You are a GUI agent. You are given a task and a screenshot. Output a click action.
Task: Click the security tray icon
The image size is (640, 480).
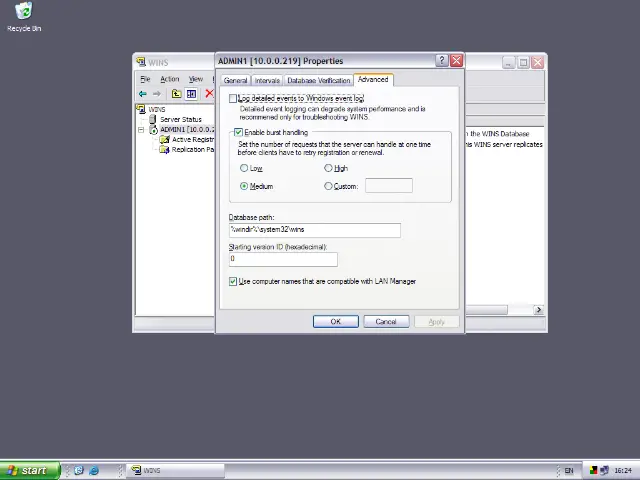tap(593, 471)
